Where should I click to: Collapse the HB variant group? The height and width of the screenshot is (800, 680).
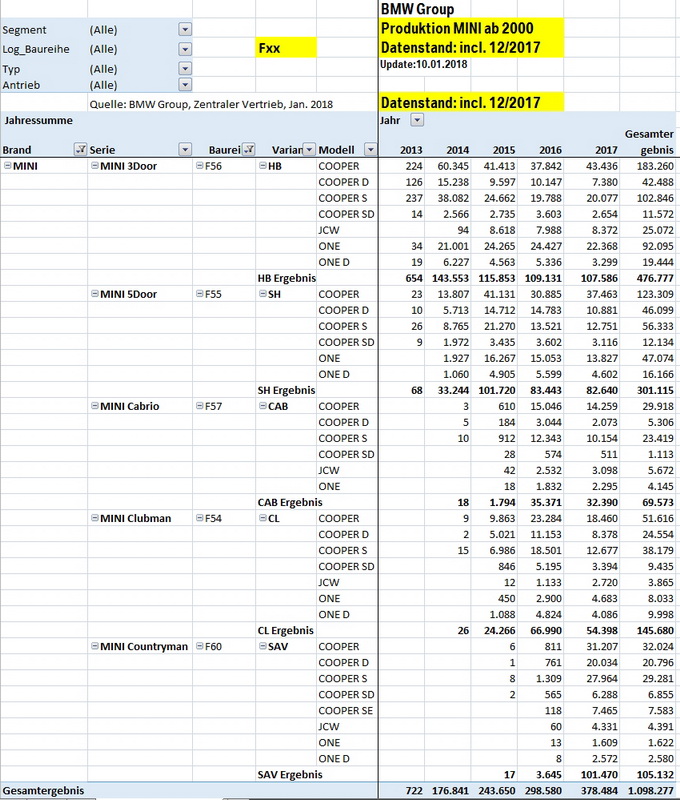pos(262,165)
